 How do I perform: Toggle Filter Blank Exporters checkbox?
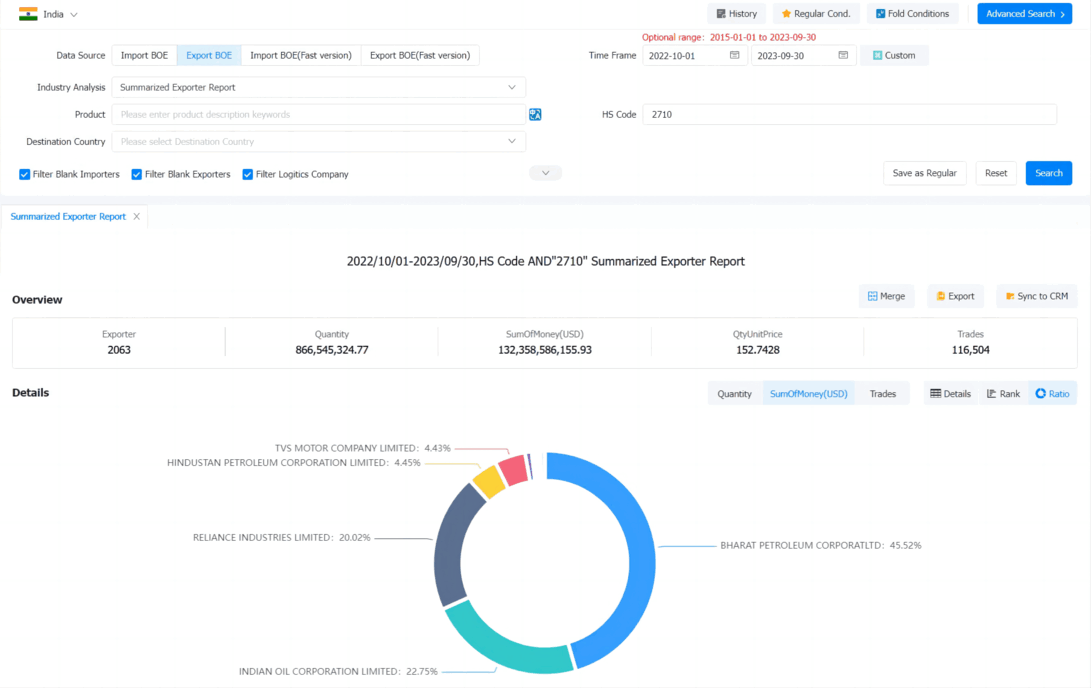pos(136,174)
